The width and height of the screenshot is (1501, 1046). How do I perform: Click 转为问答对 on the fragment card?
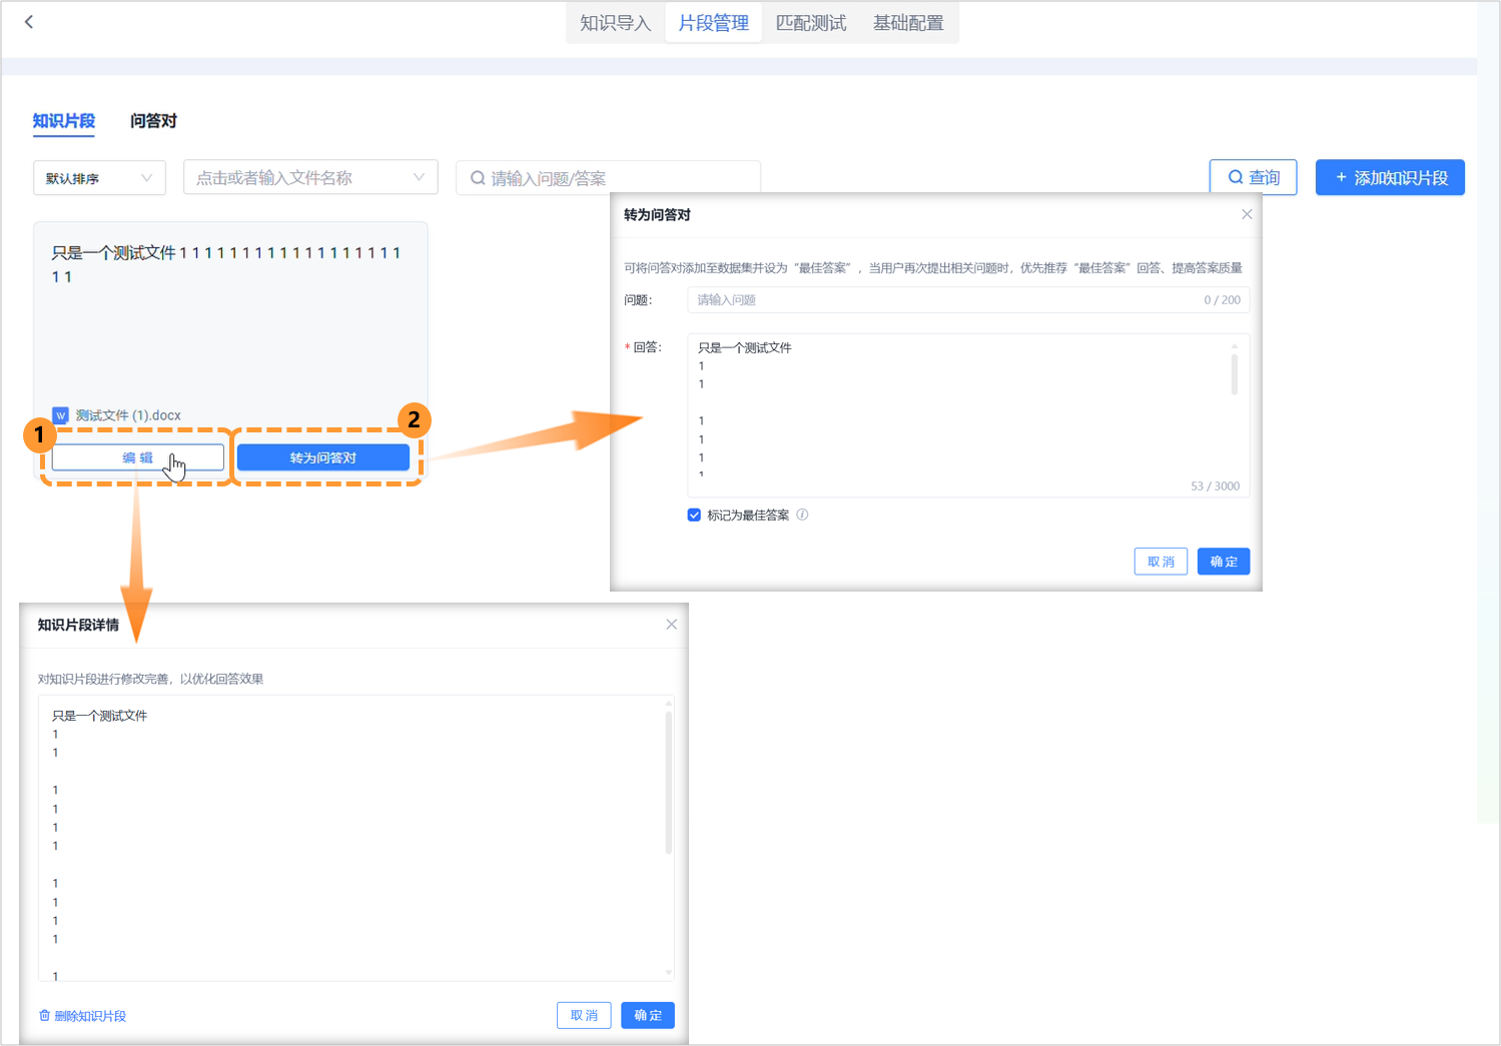pyautogui.click(x=323, y=458)
